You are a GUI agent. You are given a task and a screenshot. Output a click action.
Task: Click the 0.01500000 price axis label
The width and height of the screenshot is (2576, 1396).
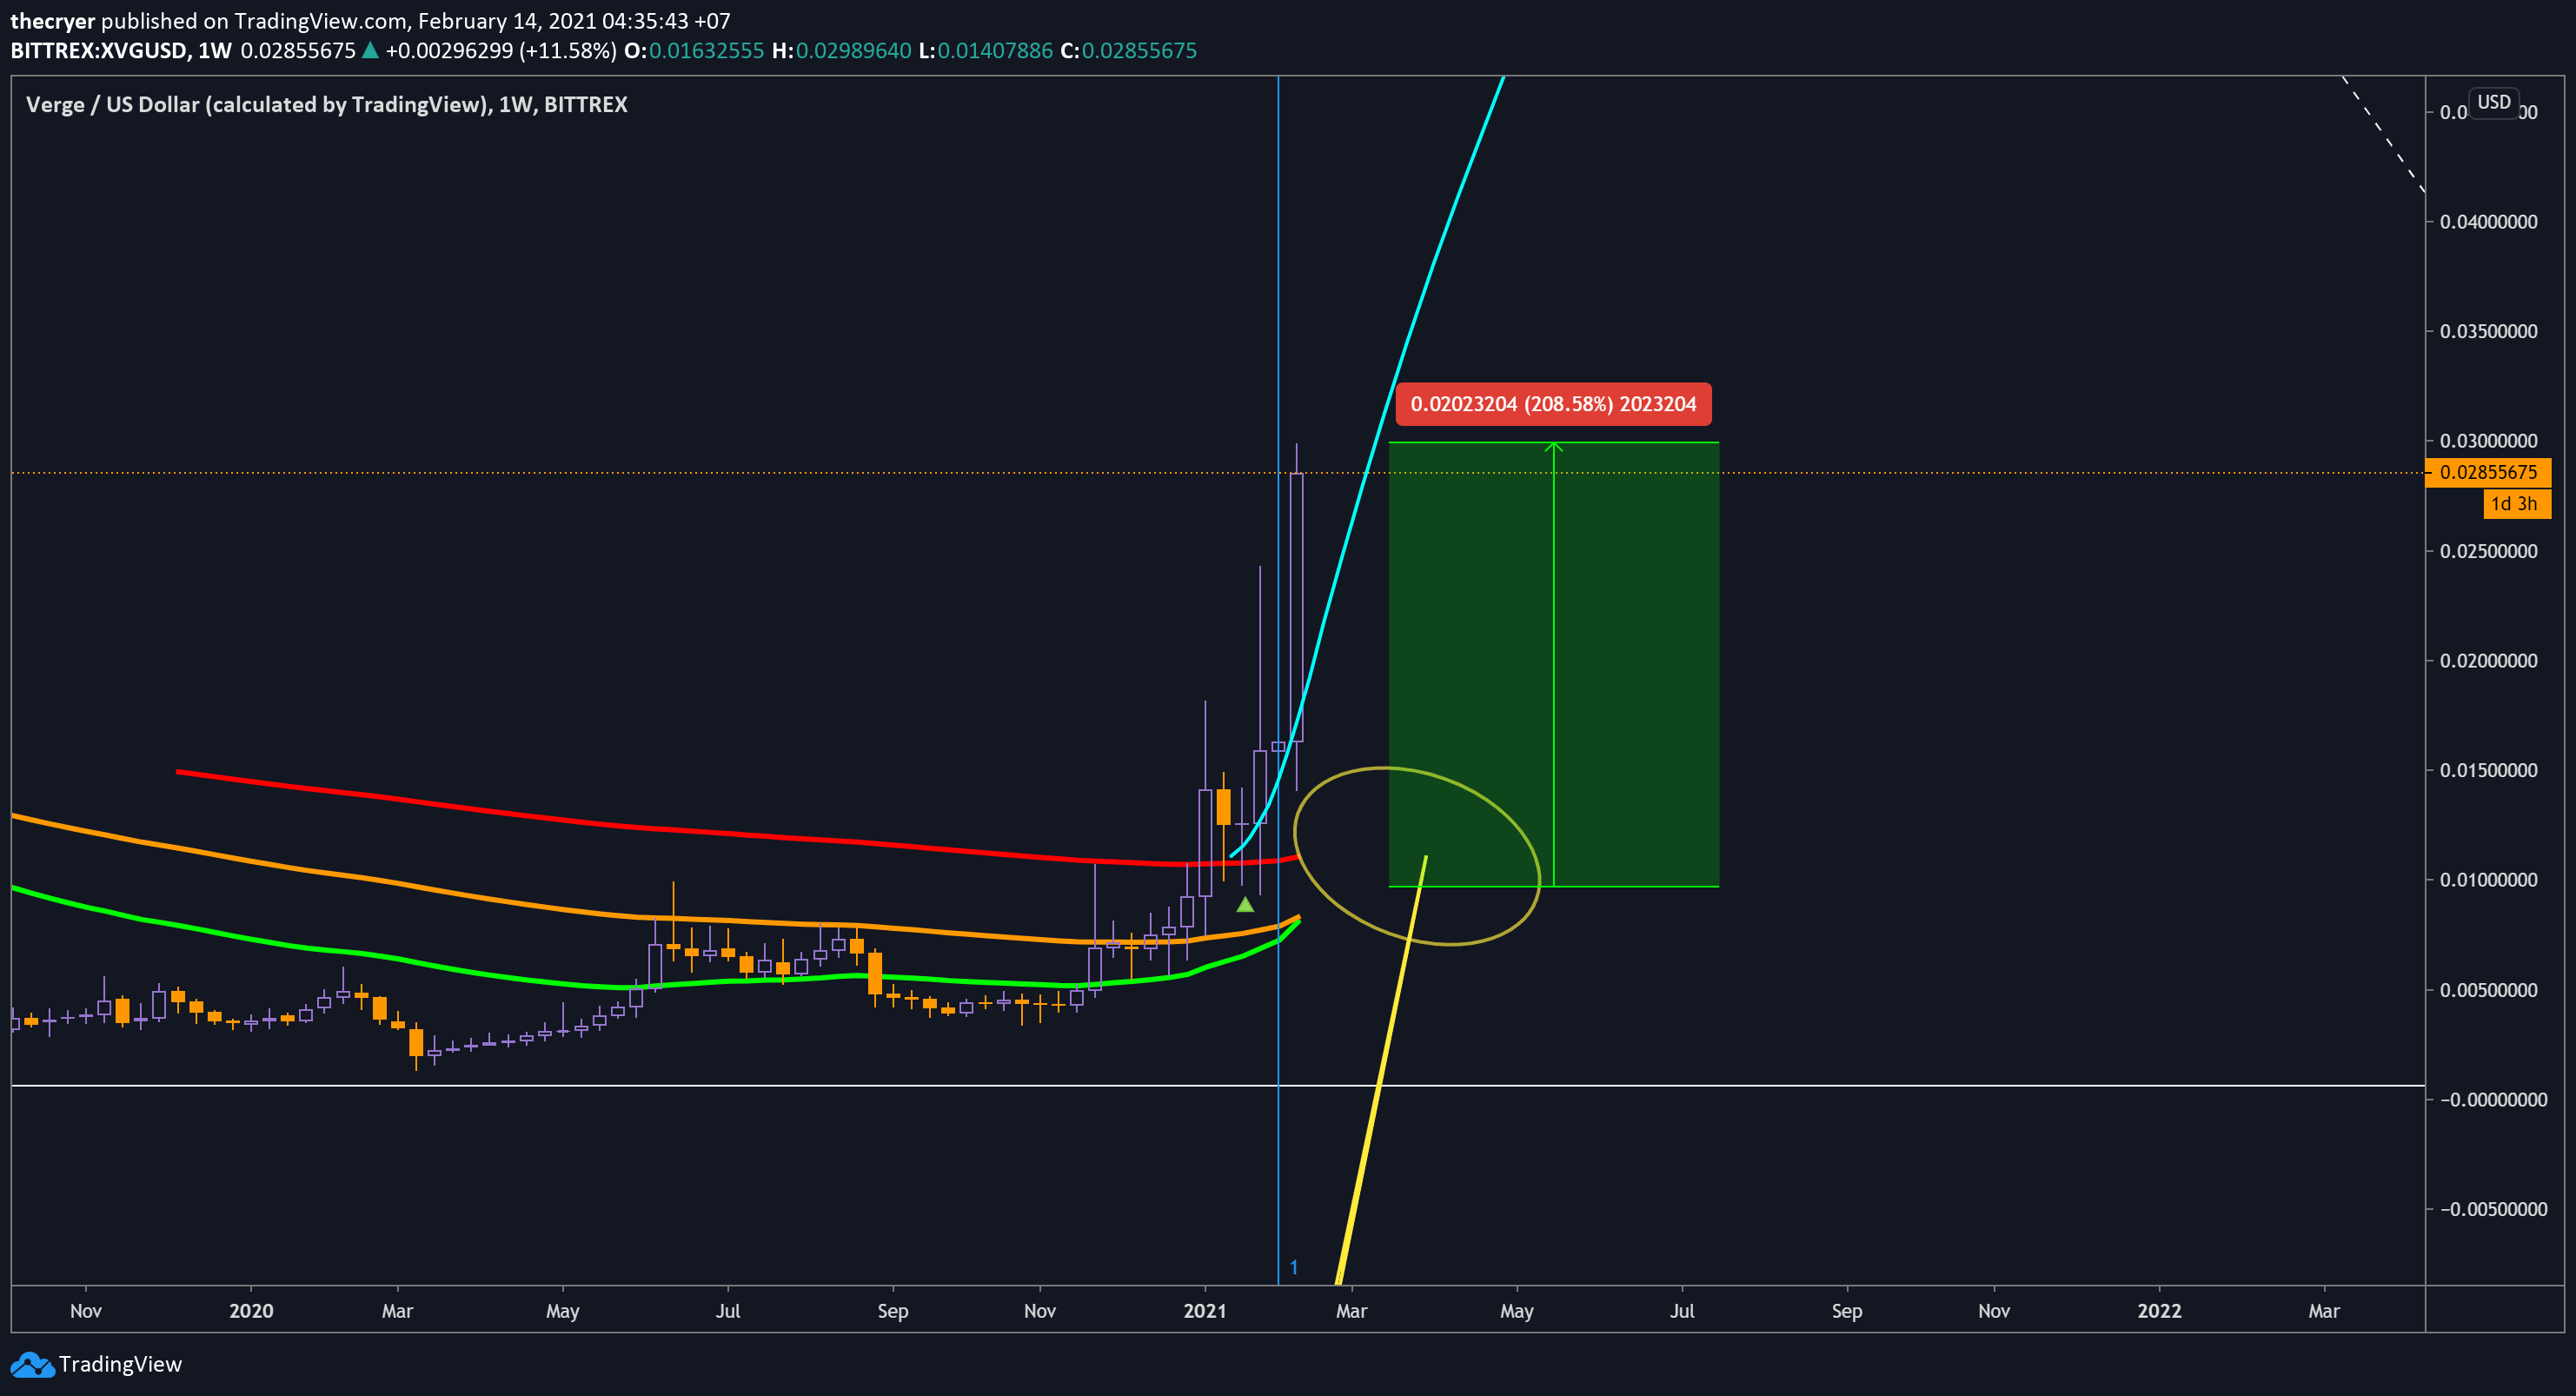[2488, 770]
